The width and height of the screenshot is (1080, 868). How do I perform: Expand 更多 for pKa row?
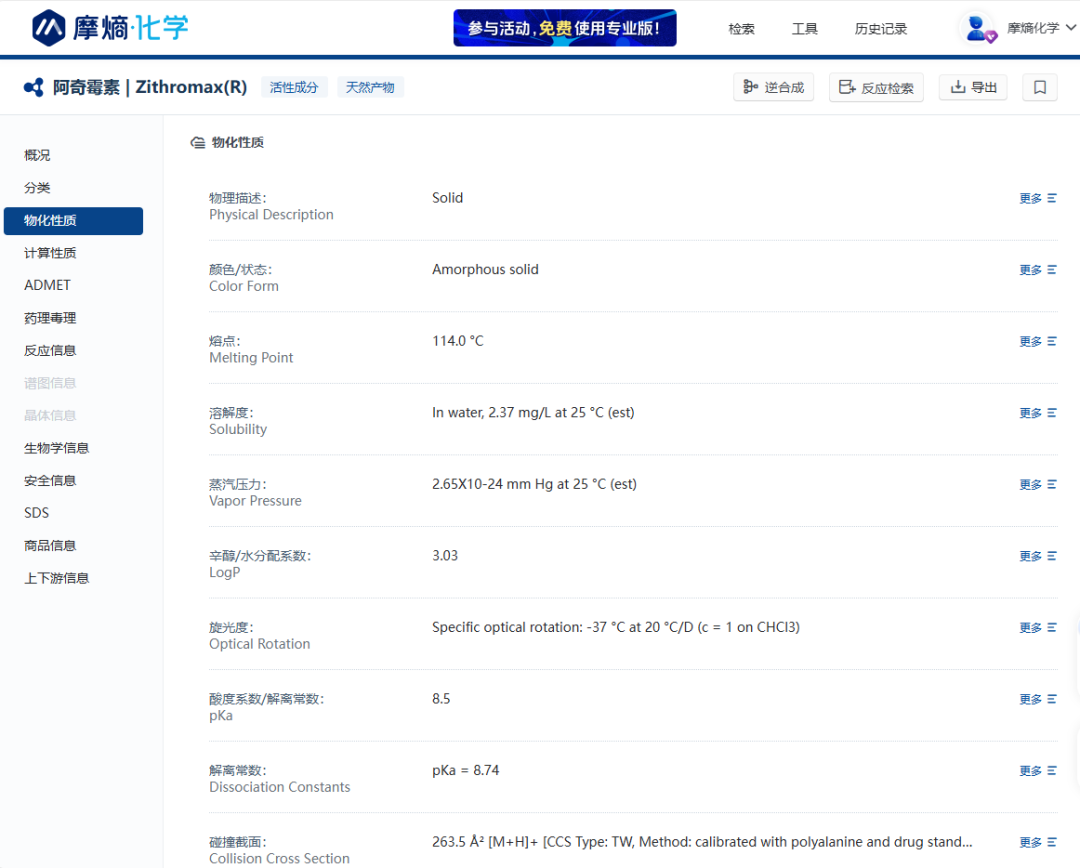pyautogui.click(x=1038, y=699)
